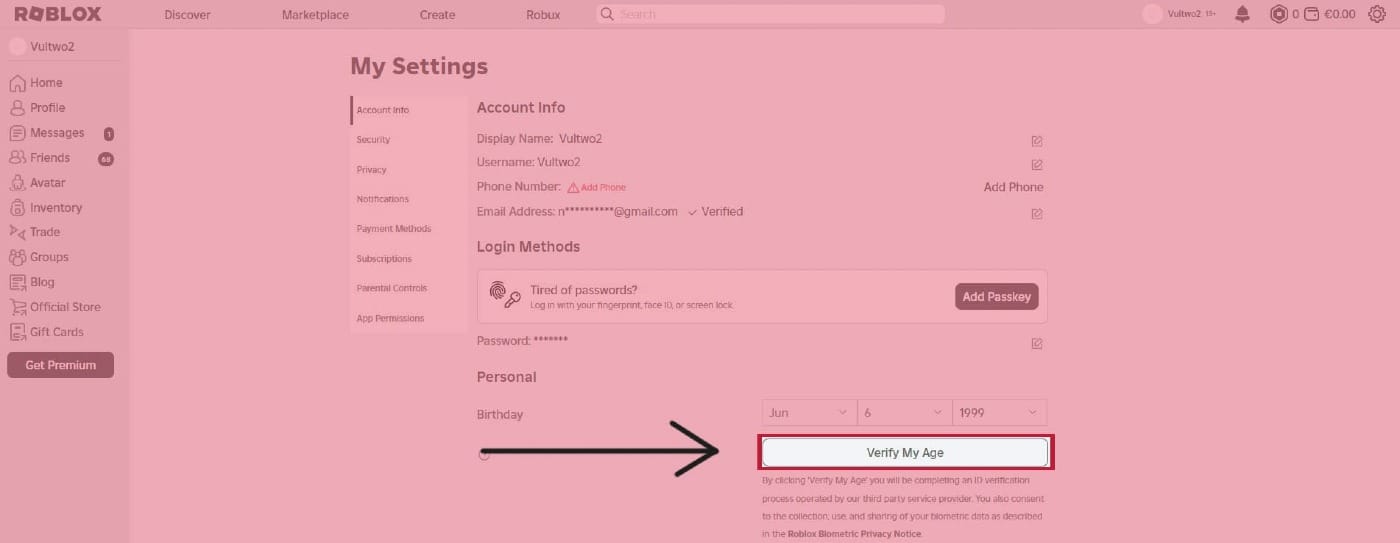Image resolution: width=1400 pixels, height=543 pixels.
Task: Open the Notifications settings tab
Action: pyautogui.click(x=409, y=199)
